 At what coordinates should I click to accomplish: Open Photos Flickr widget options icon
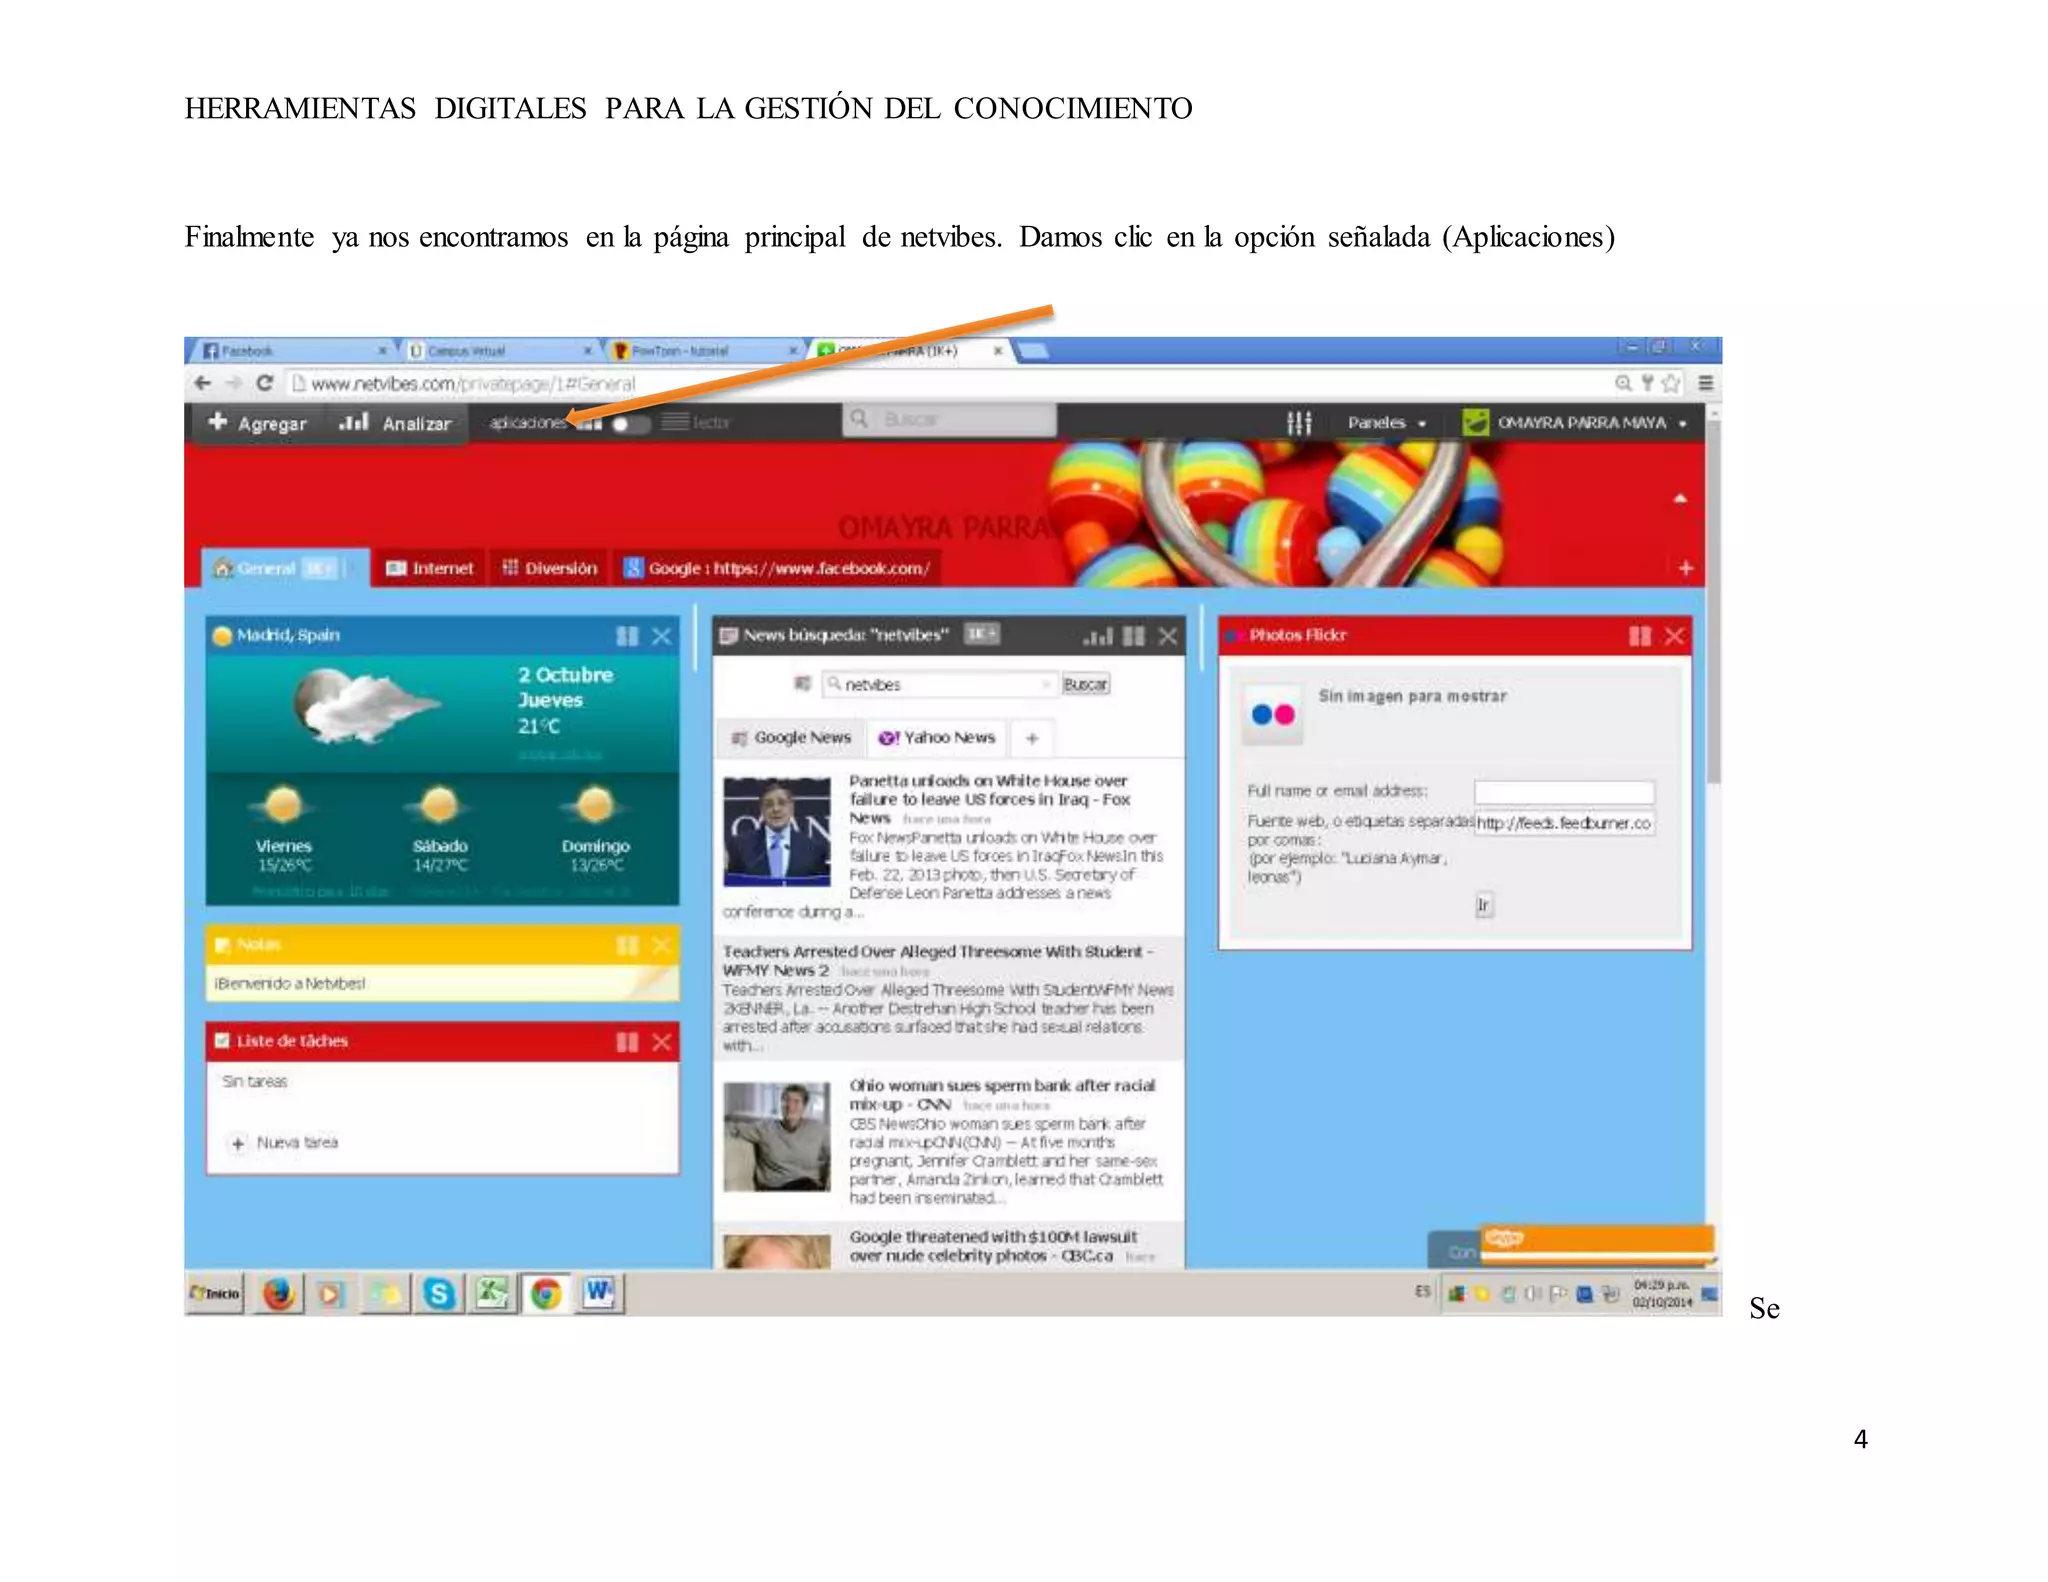click(1640, 636)
